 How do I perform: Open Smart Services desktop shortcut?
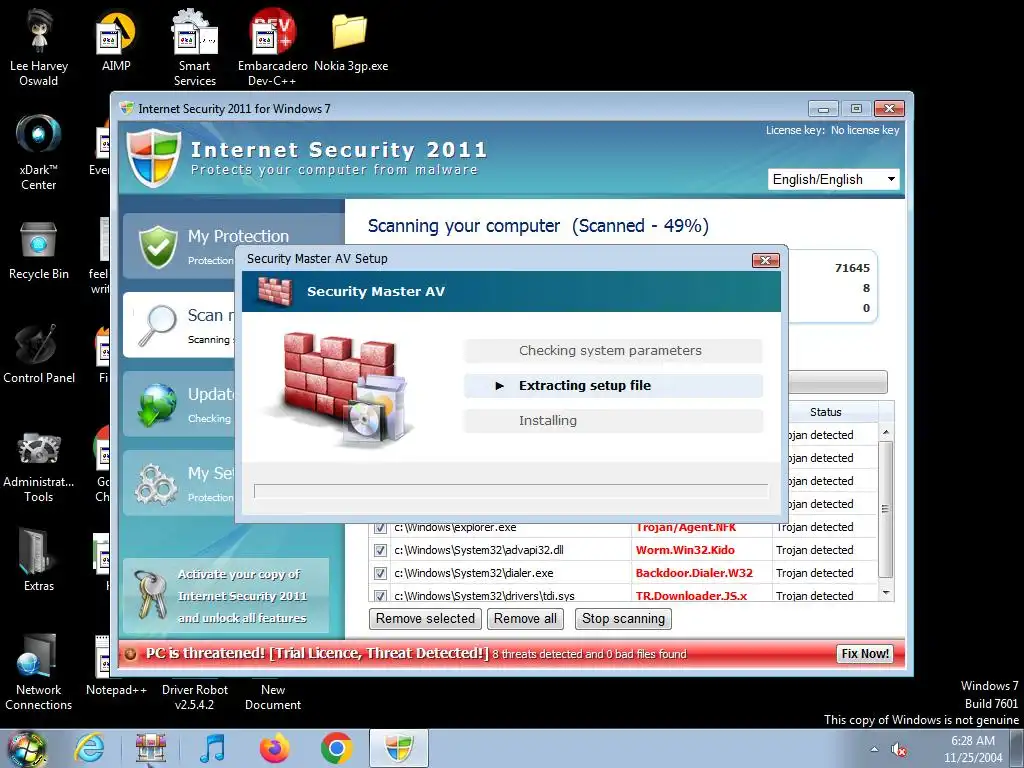tap(195, 47)
